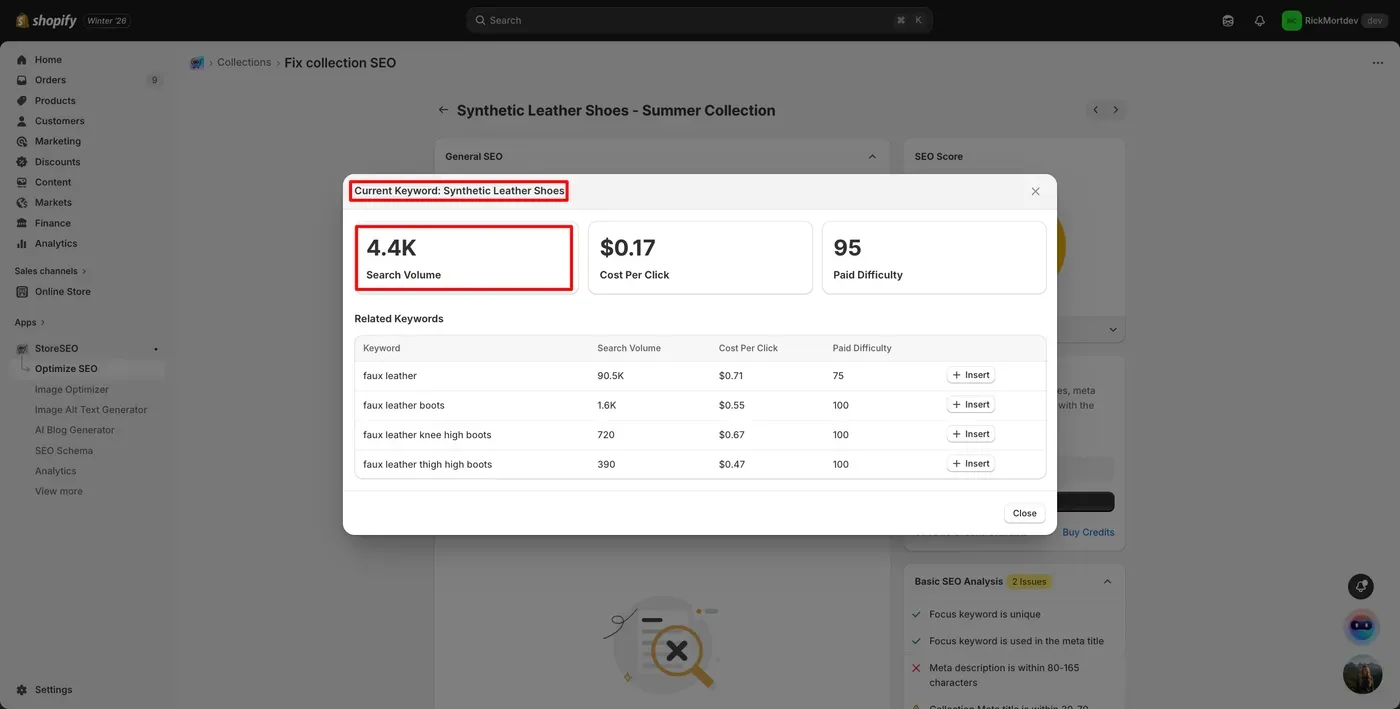Click Focus keyword is unique item

point(984,614)
